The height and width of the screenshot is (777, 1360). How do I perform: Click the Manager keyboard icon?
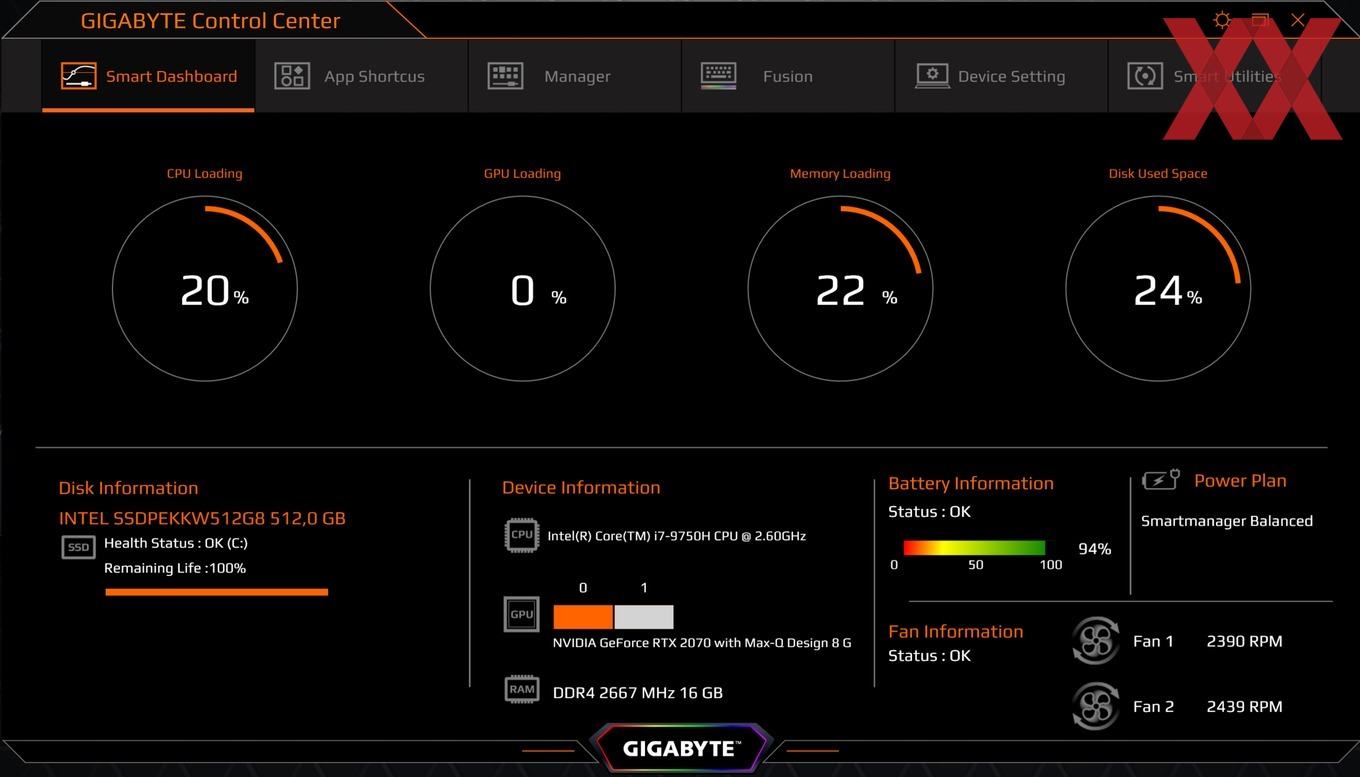[x=505, y=76]
